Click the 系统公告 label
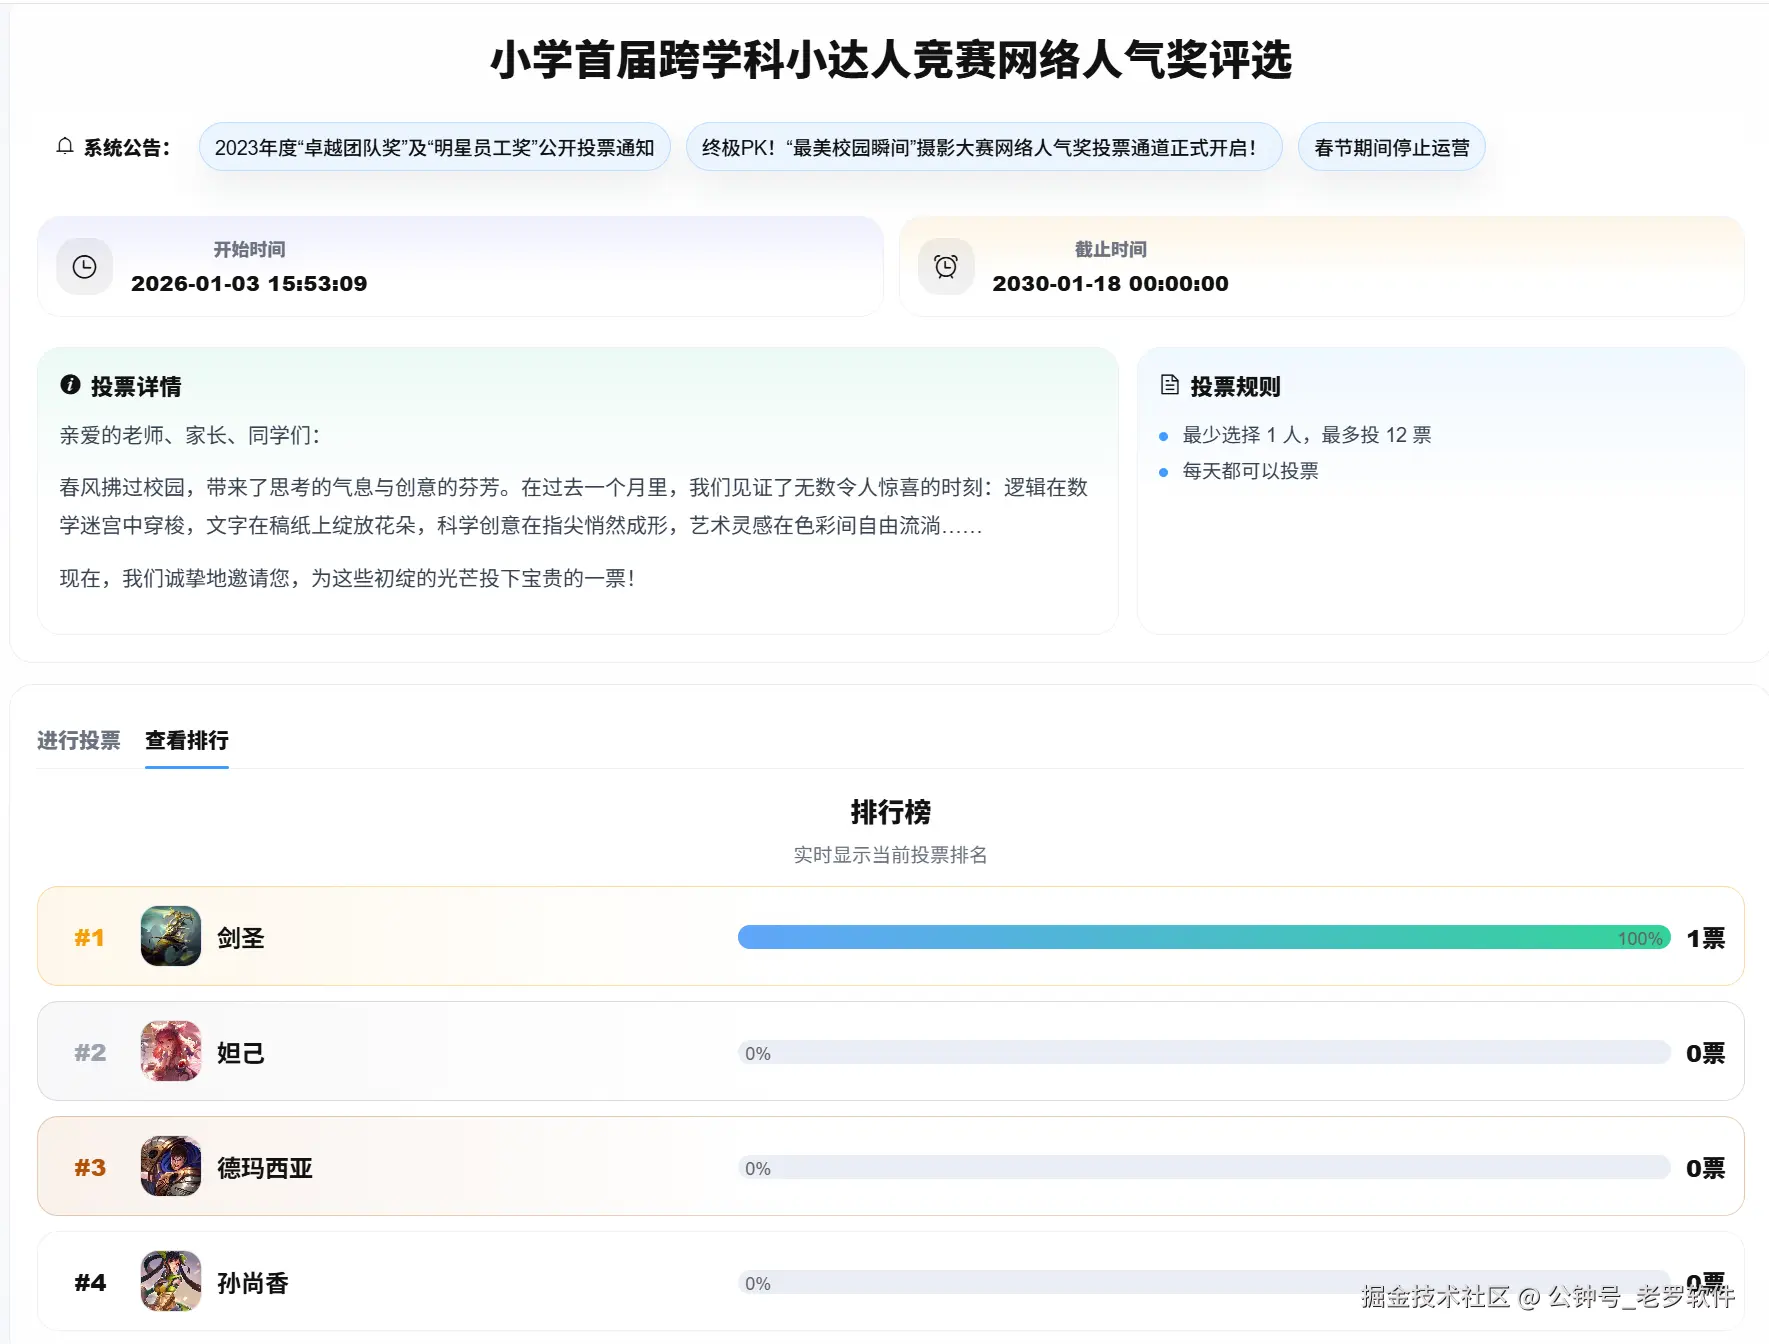 [x=126, y=148]
